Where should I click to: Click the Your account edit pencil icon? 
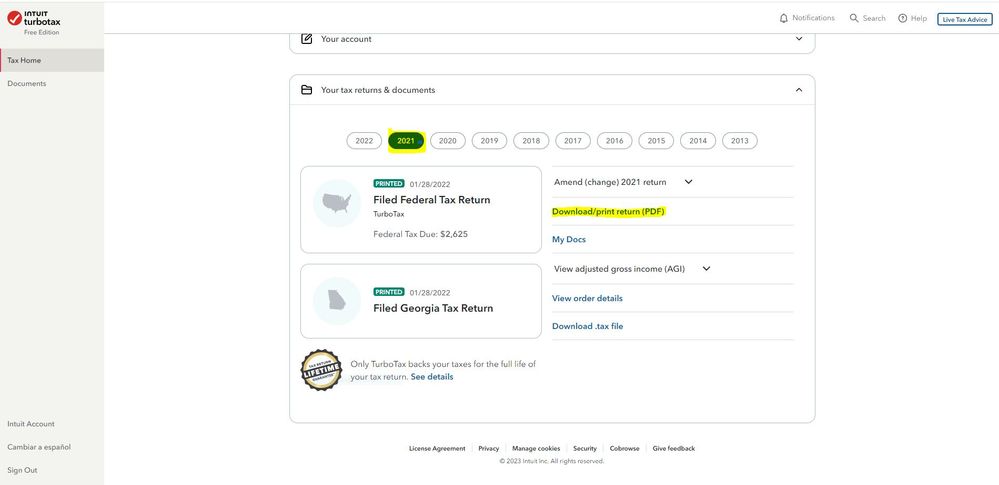tap(307, 39)
